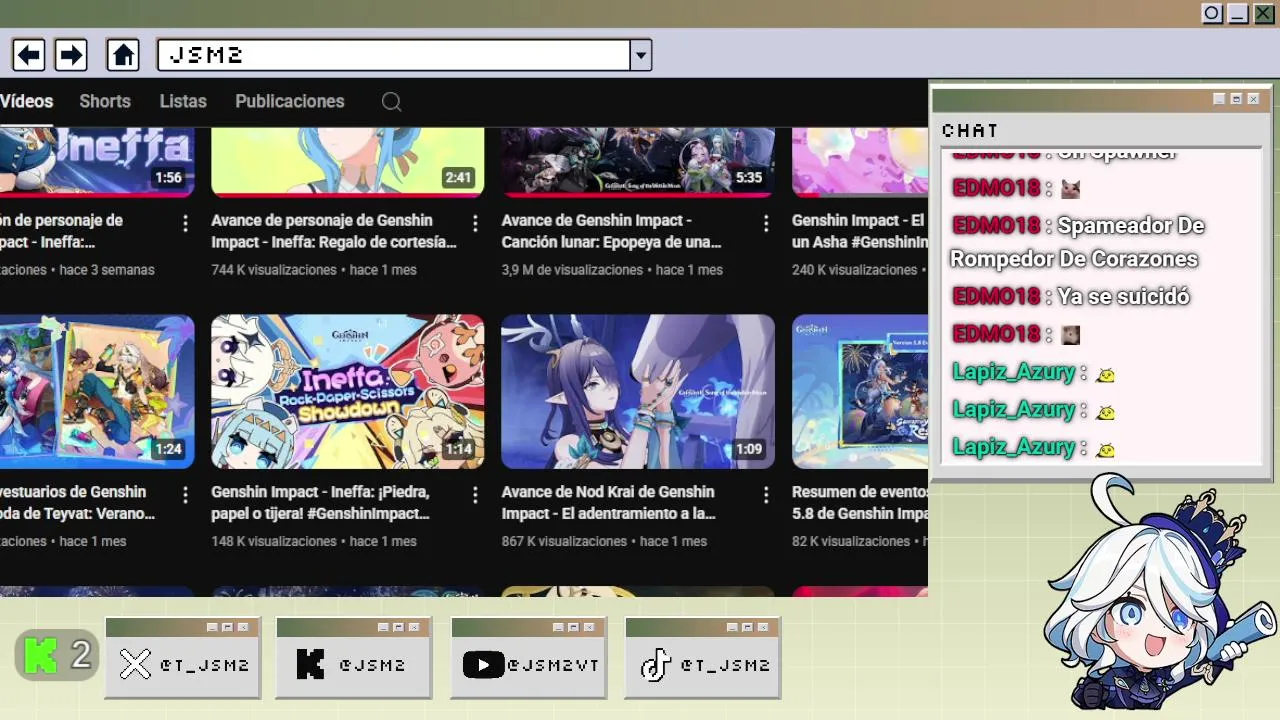This screenshot has height=720, width=1280.
Task: Close the main overlay window
Action: [1264, 13]
